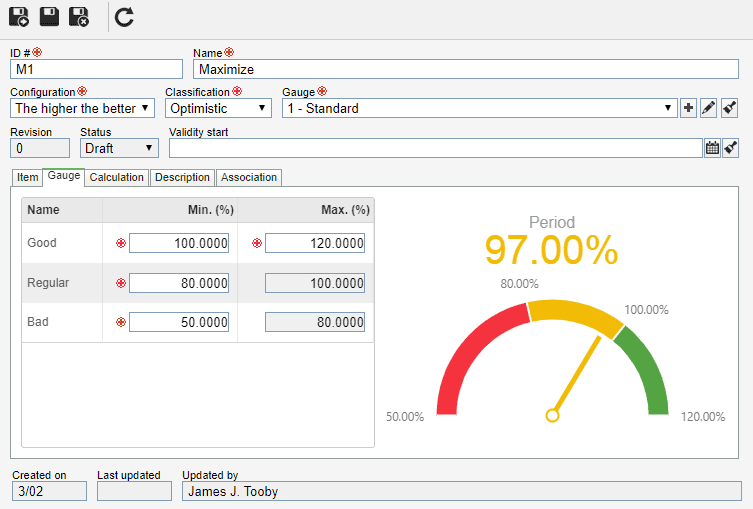Image resolution: width=753 pixels, height=509 pixels.
Task: Select the Item tab
Action: point(27,177)
